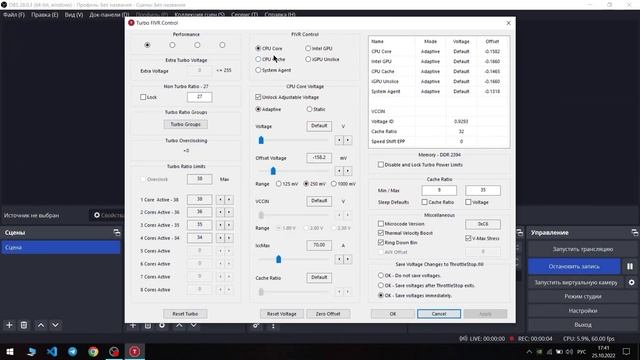Open the Вид menu
This screenshot has width=640, height=360.
click(74, 15)
